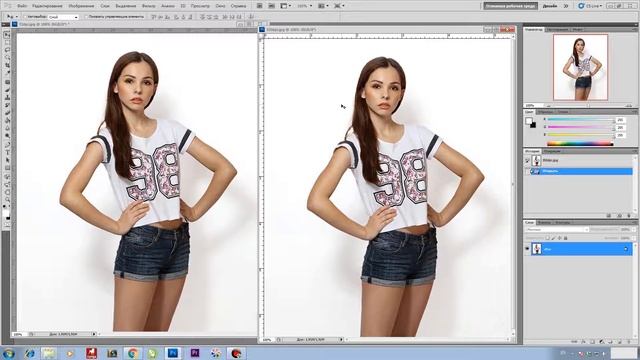This screenshot has height=360, width=640.
Task: Toggle lock image pixels in Layers panel
Action: point(553,238)
